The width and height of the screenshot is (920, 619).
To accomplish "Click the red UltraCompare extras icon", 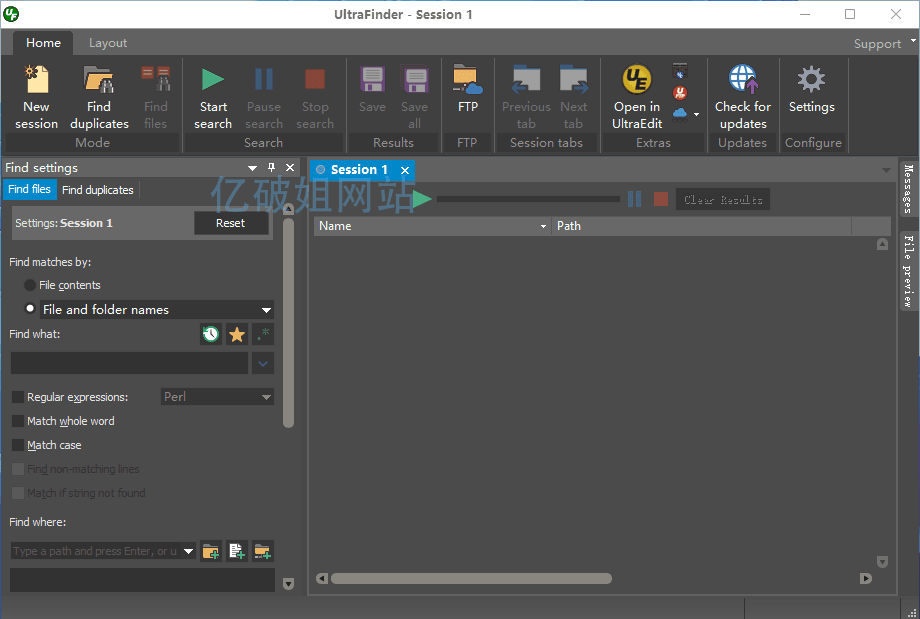I will (x=680, y=93).
